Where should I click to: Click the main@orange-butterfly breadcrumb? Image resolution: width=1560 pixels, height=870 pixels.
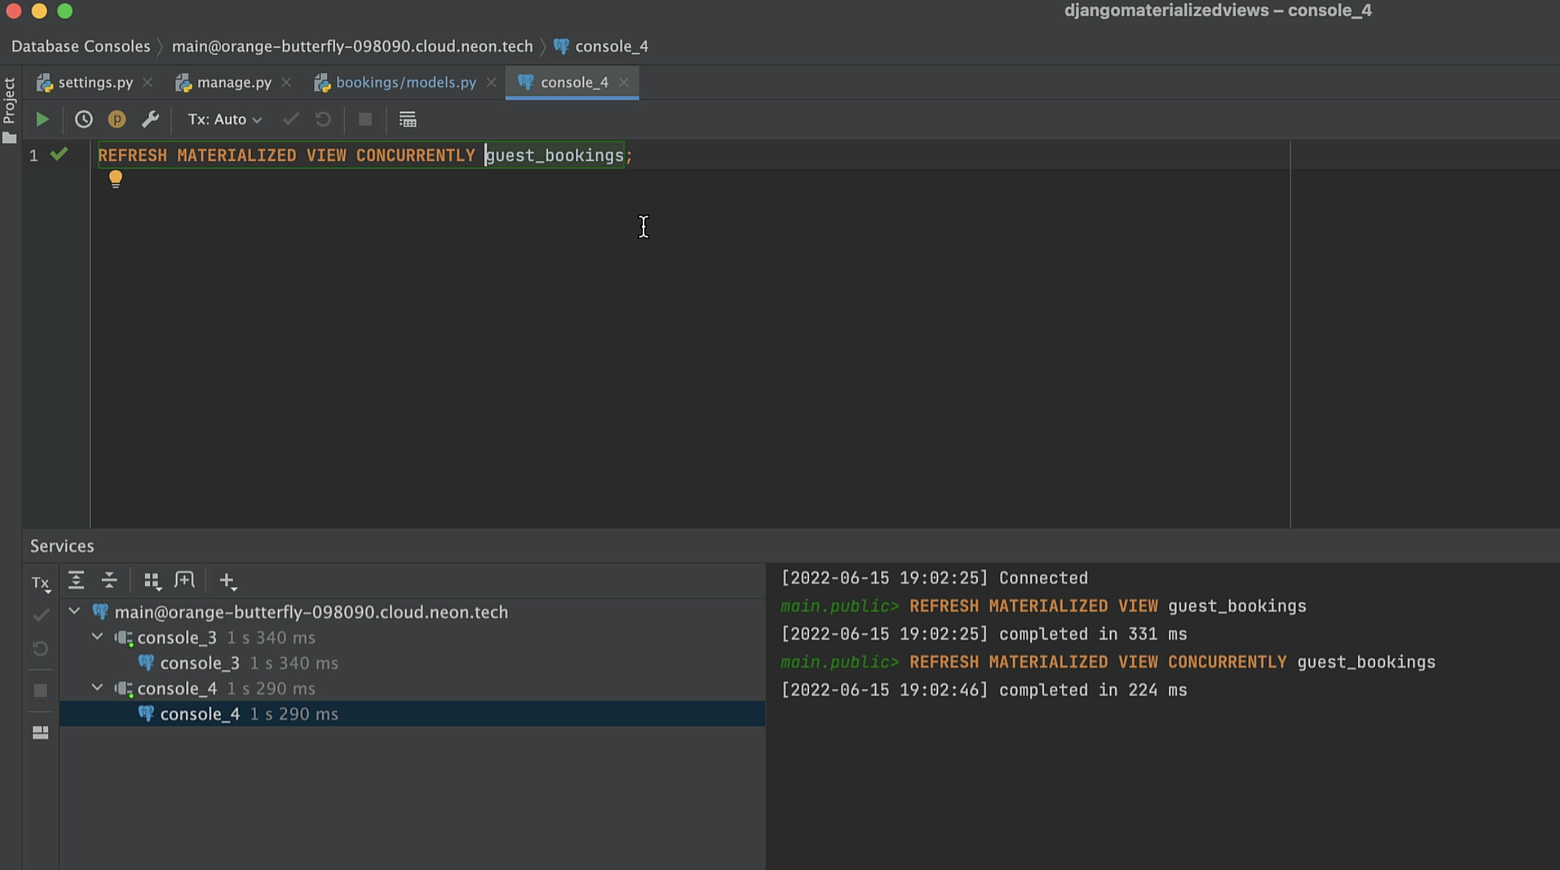click(352, 46)
